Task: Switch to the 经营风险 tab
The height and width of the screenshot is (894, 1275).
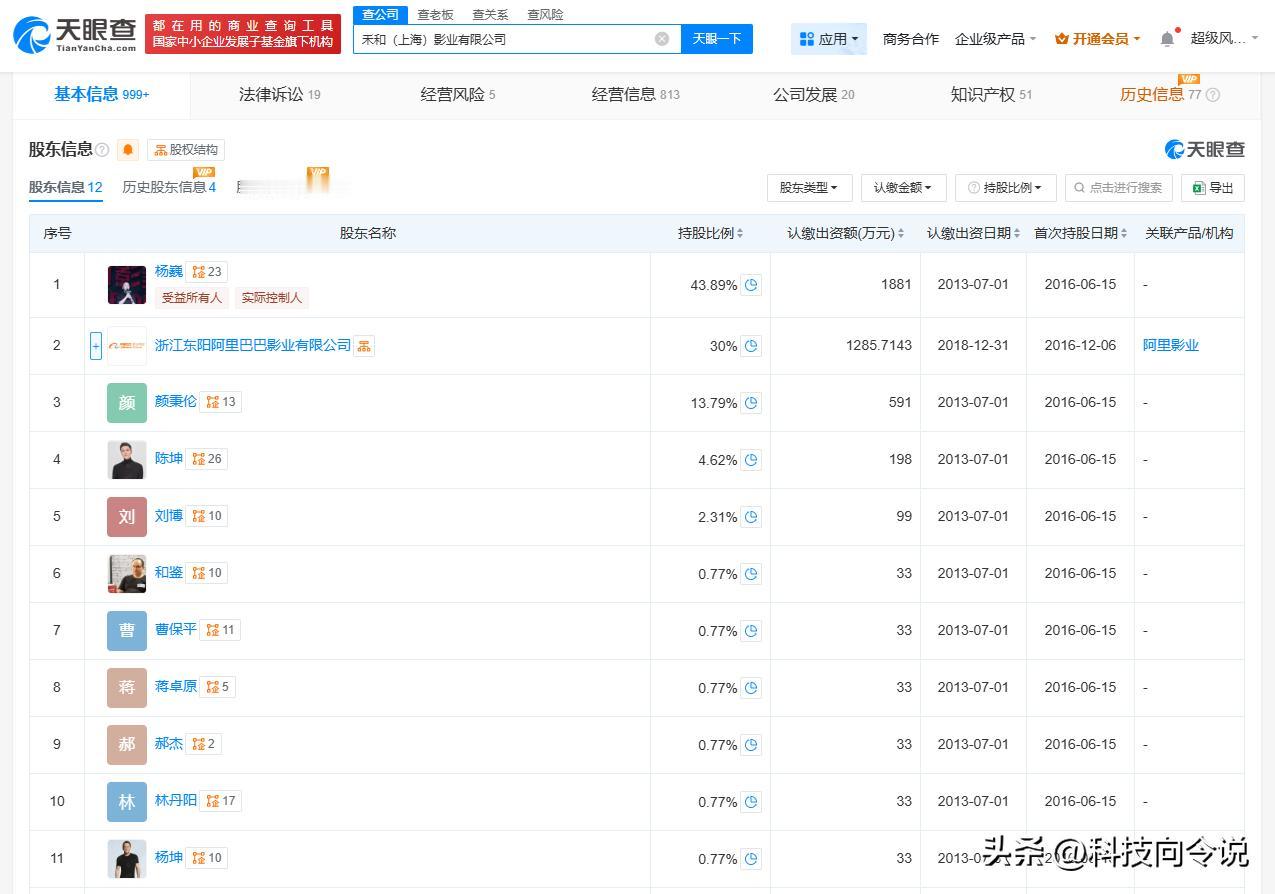Action: (457, 95)
